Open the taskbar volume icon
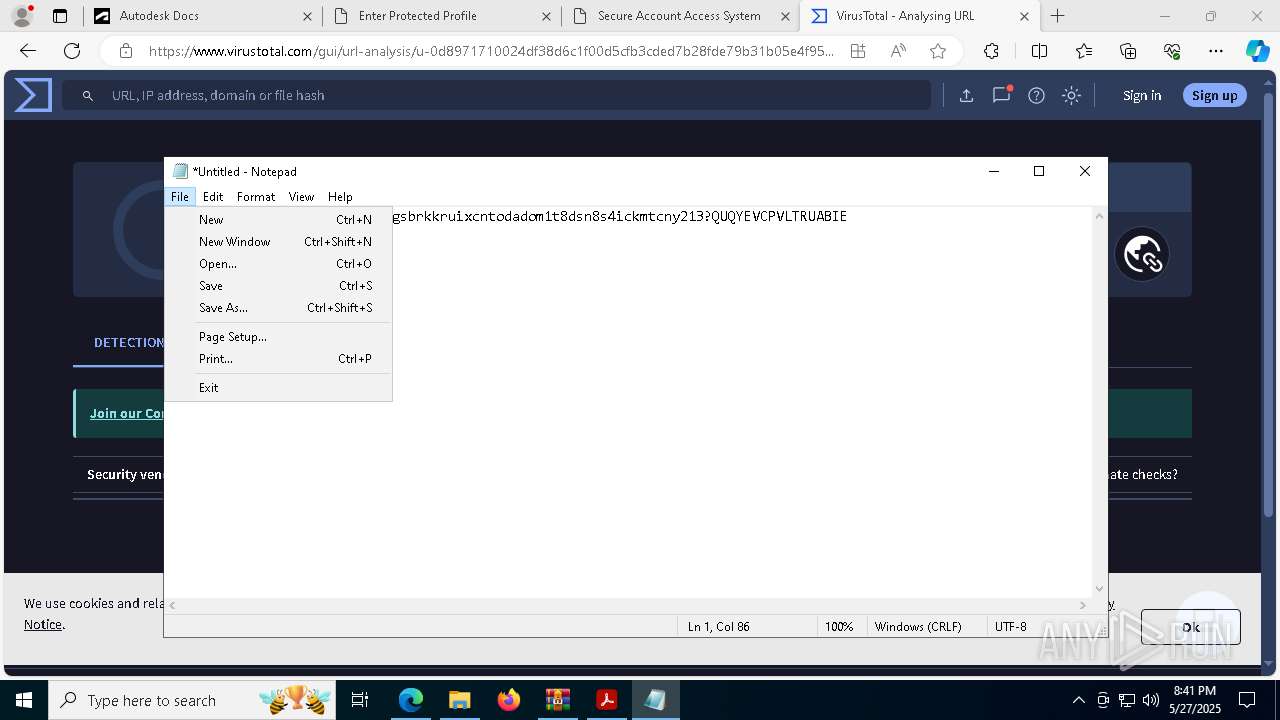This screenshot has height=720, width=1280. click(1151, 700)
